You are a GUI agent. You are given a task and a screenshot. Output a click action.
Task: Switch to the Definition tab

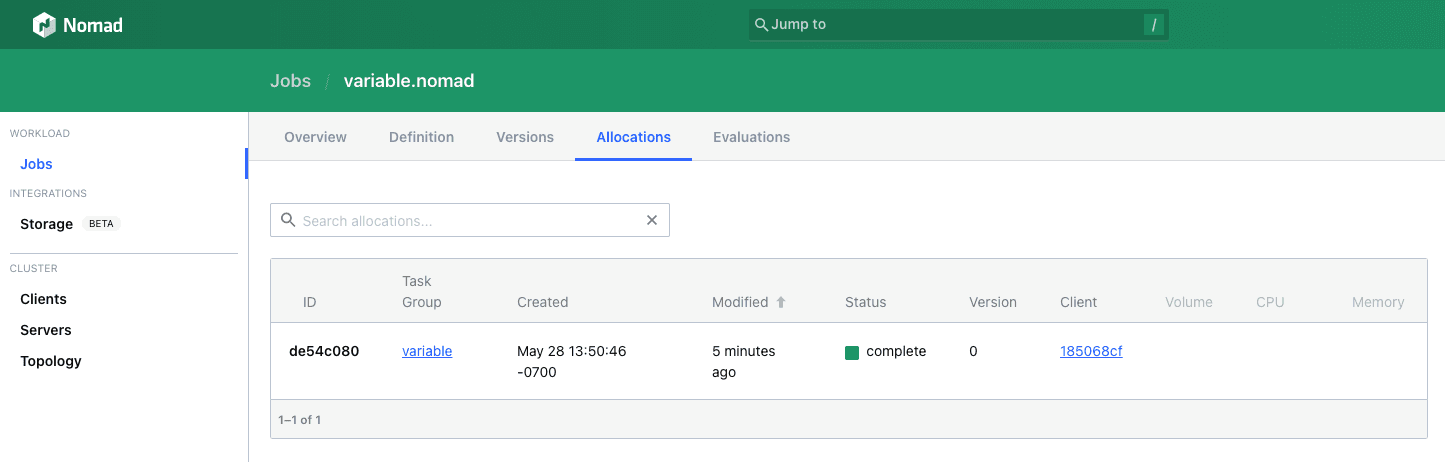click(421, 137)
